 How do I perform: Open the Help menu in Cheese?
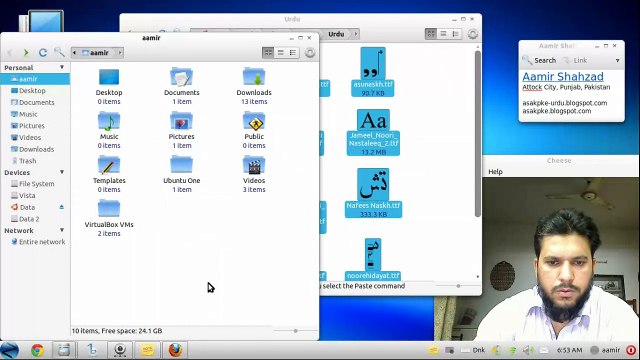point(495,172)
